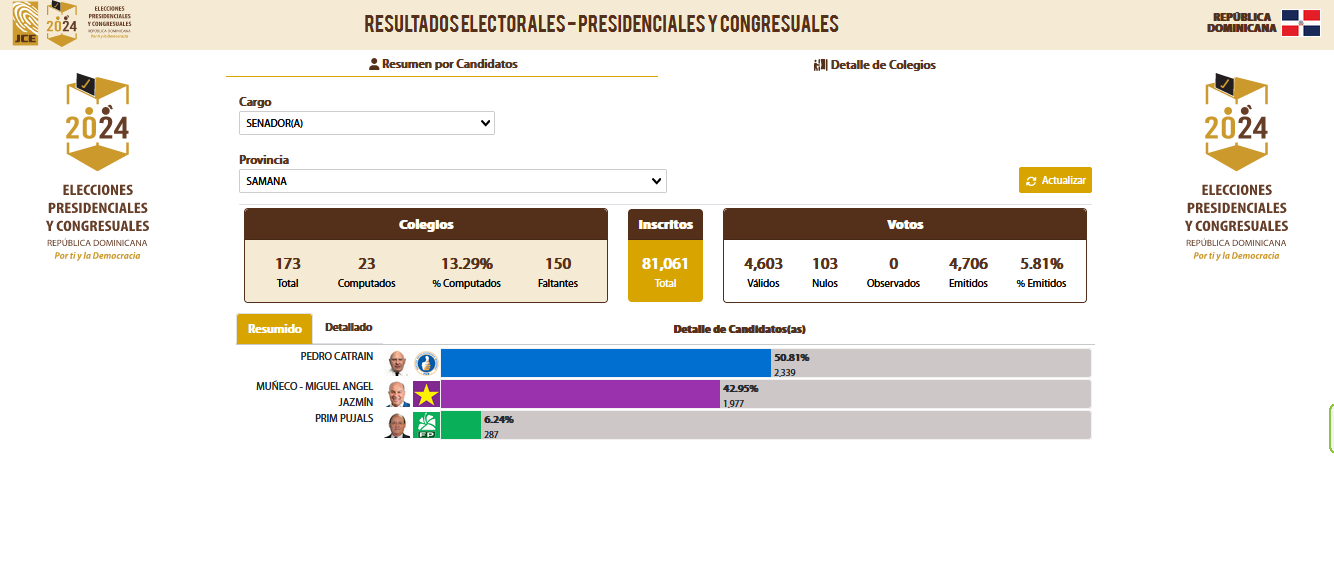The height and width of the screenshot is (562, 1334).
Task: Click the PLD party logo beside Catrain
Action: click(x=426, y=363)
